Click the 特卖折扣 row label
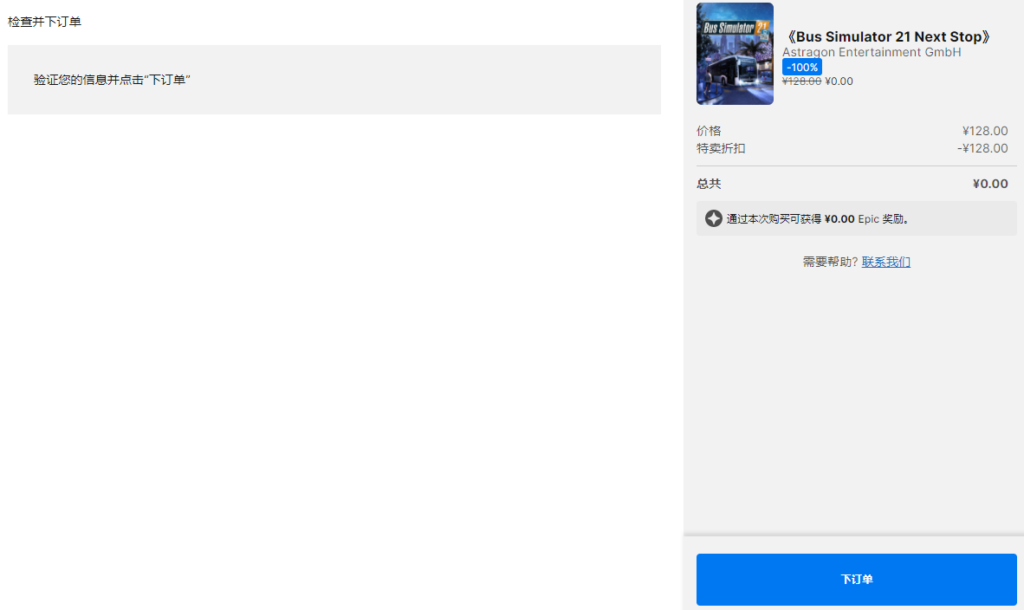1024x610 pixels. pyautogui.click(x=720, y=148)
